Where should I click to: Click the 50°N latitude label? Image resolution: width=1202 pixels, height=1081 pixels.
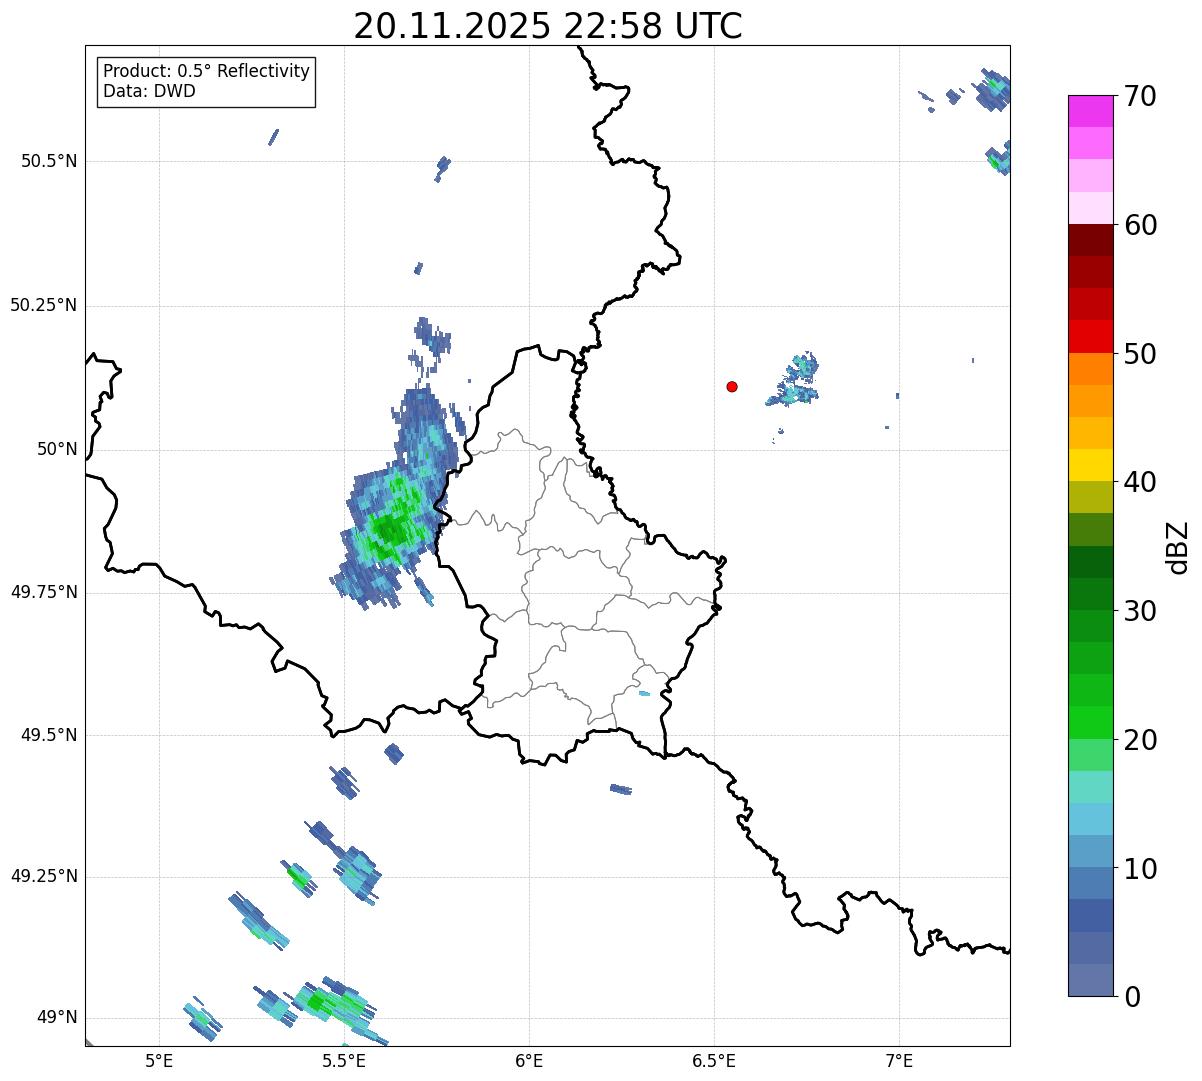pos(57,449)
